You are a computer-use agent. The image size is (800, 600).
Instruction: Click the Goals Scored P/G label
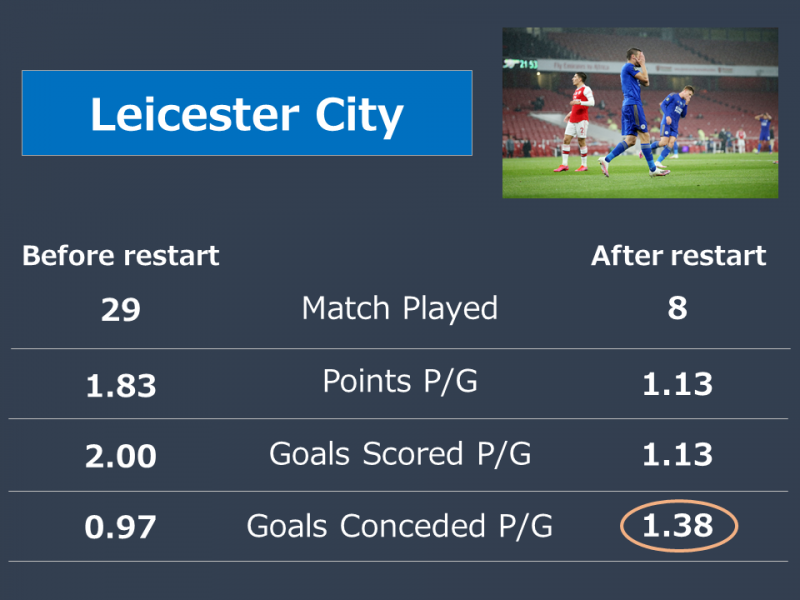pos(400,454)
